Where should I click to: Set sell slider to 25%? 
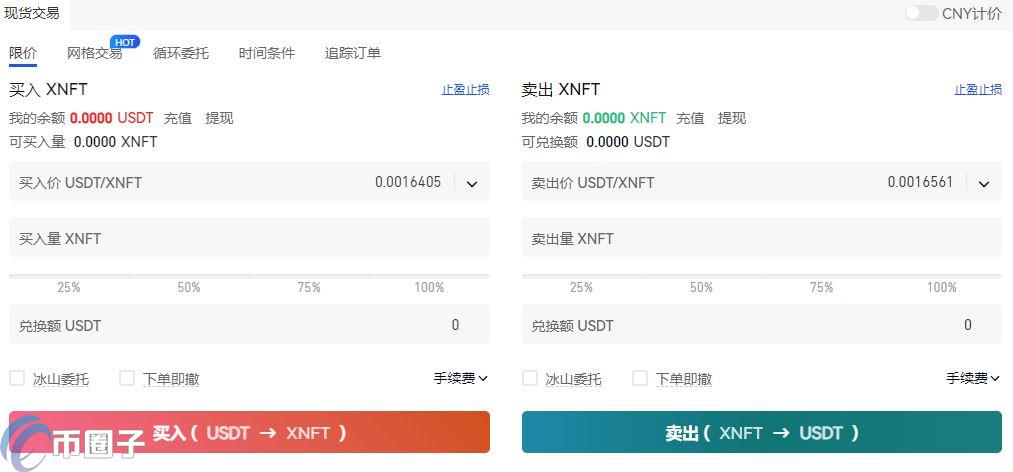click(581, 287)
